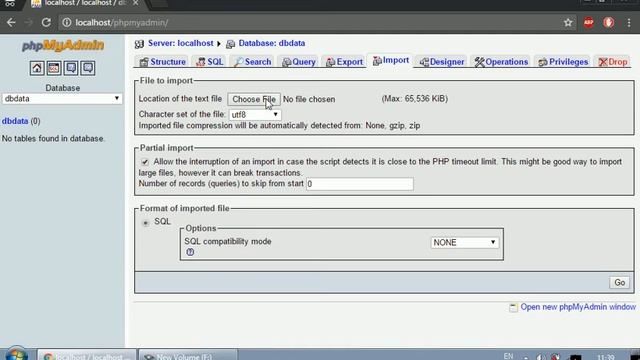This screenshot has height=360, width=640.
Task: Click the volume icon in system tray
Action: click(x=540, y=357)
